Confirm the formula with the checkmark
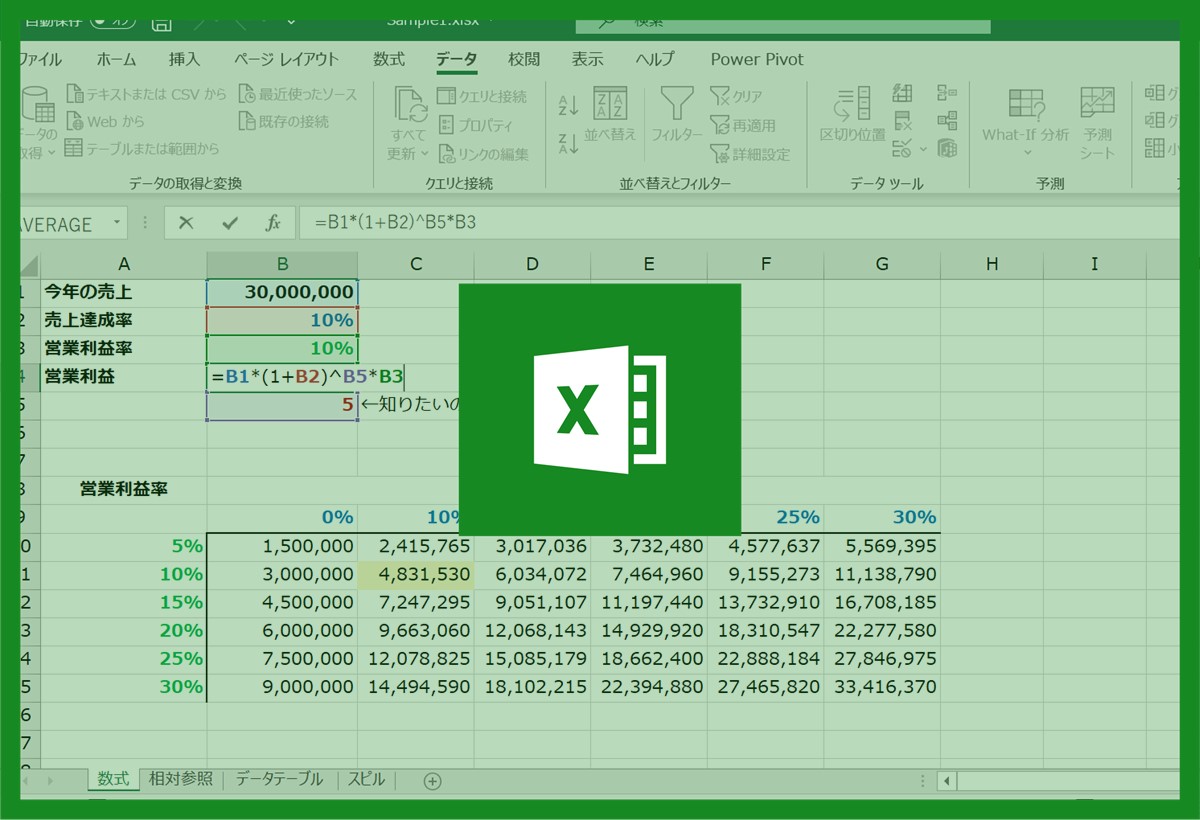Viewport: 1200px width, 820px height. point(230,224)
